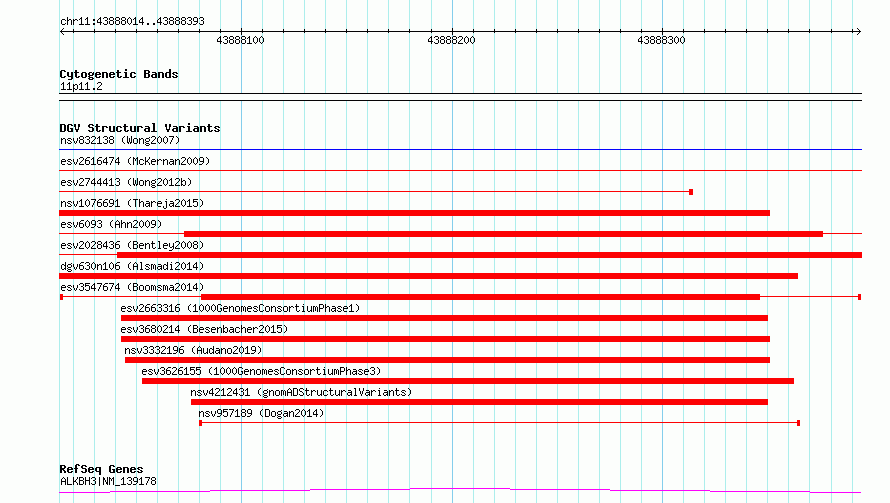Select variant nsv4212431 (gnomADStructuralVariants) label

click(x=301, y=392)
